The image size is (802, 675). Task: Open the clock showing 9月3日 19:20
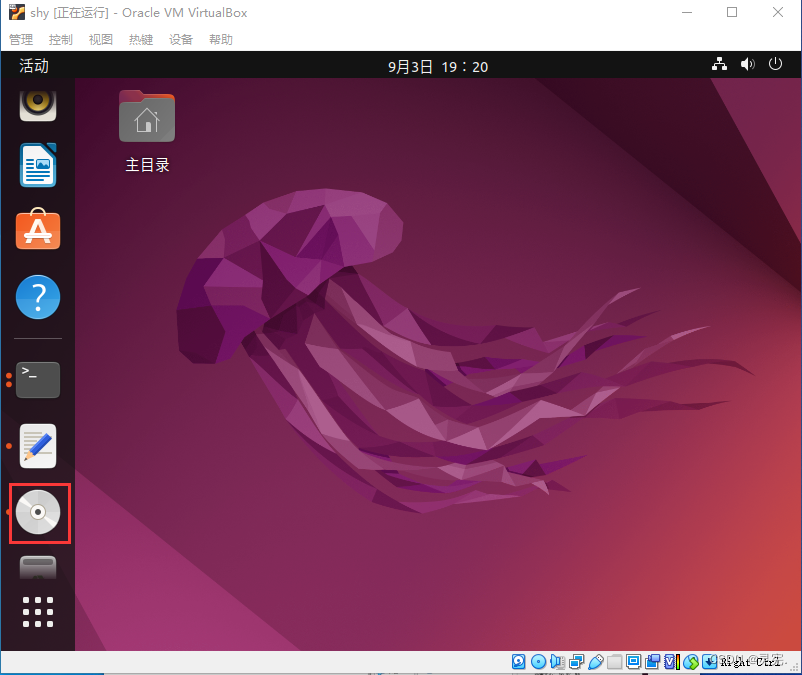pos(438,66)
